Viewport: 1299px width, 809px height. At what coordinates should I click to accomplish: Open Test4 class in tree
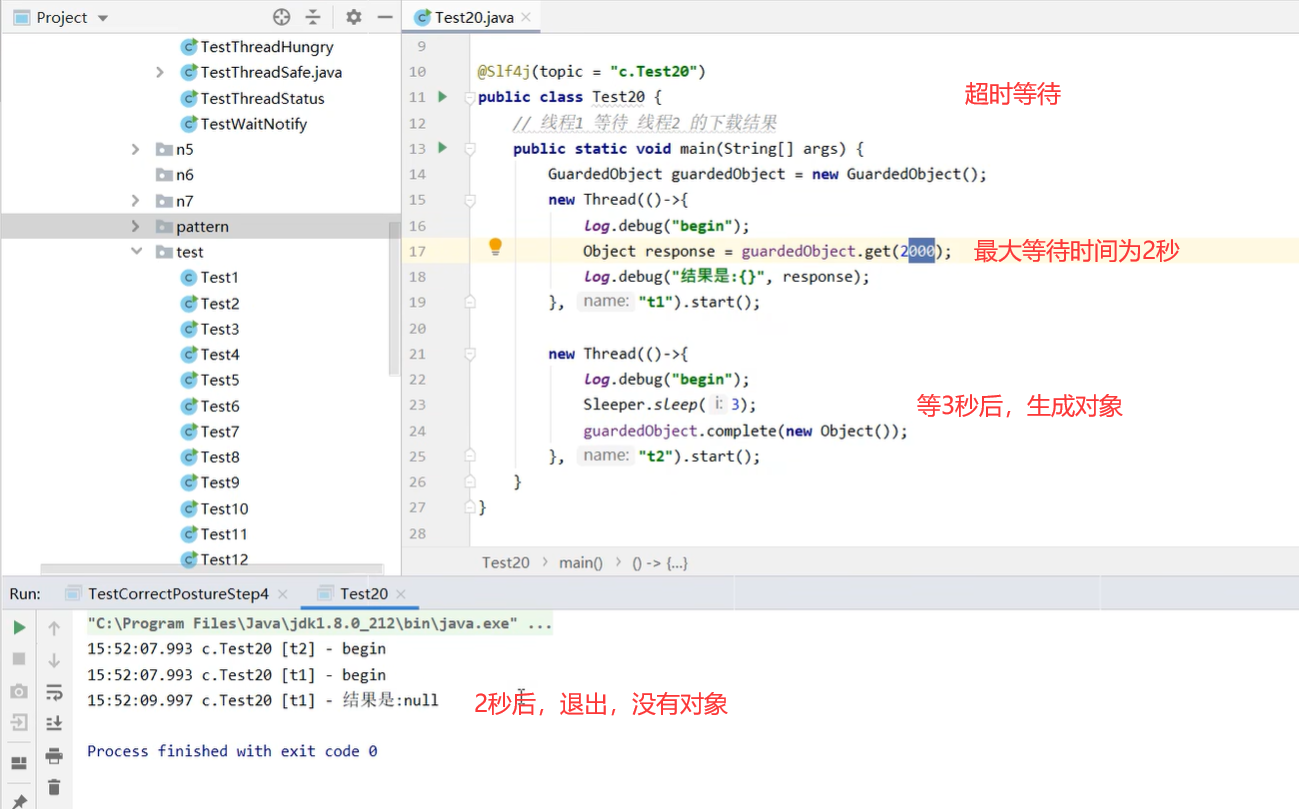point(210,354)
